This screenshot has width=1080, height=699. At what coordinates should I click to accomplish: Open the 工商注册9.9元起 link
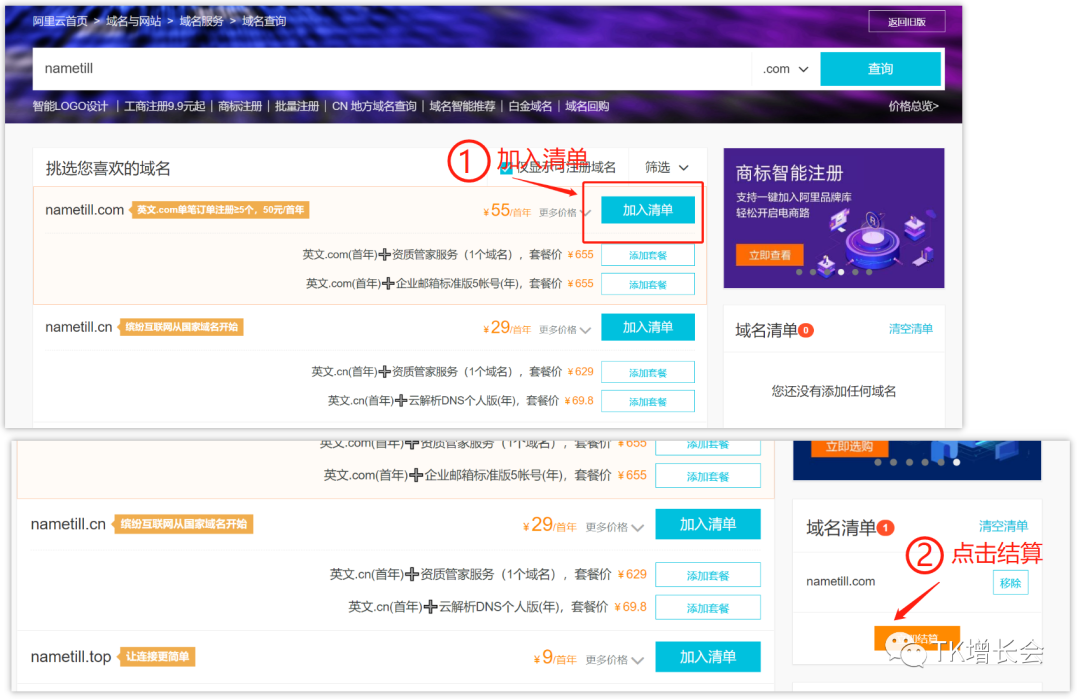pos(165,106)
